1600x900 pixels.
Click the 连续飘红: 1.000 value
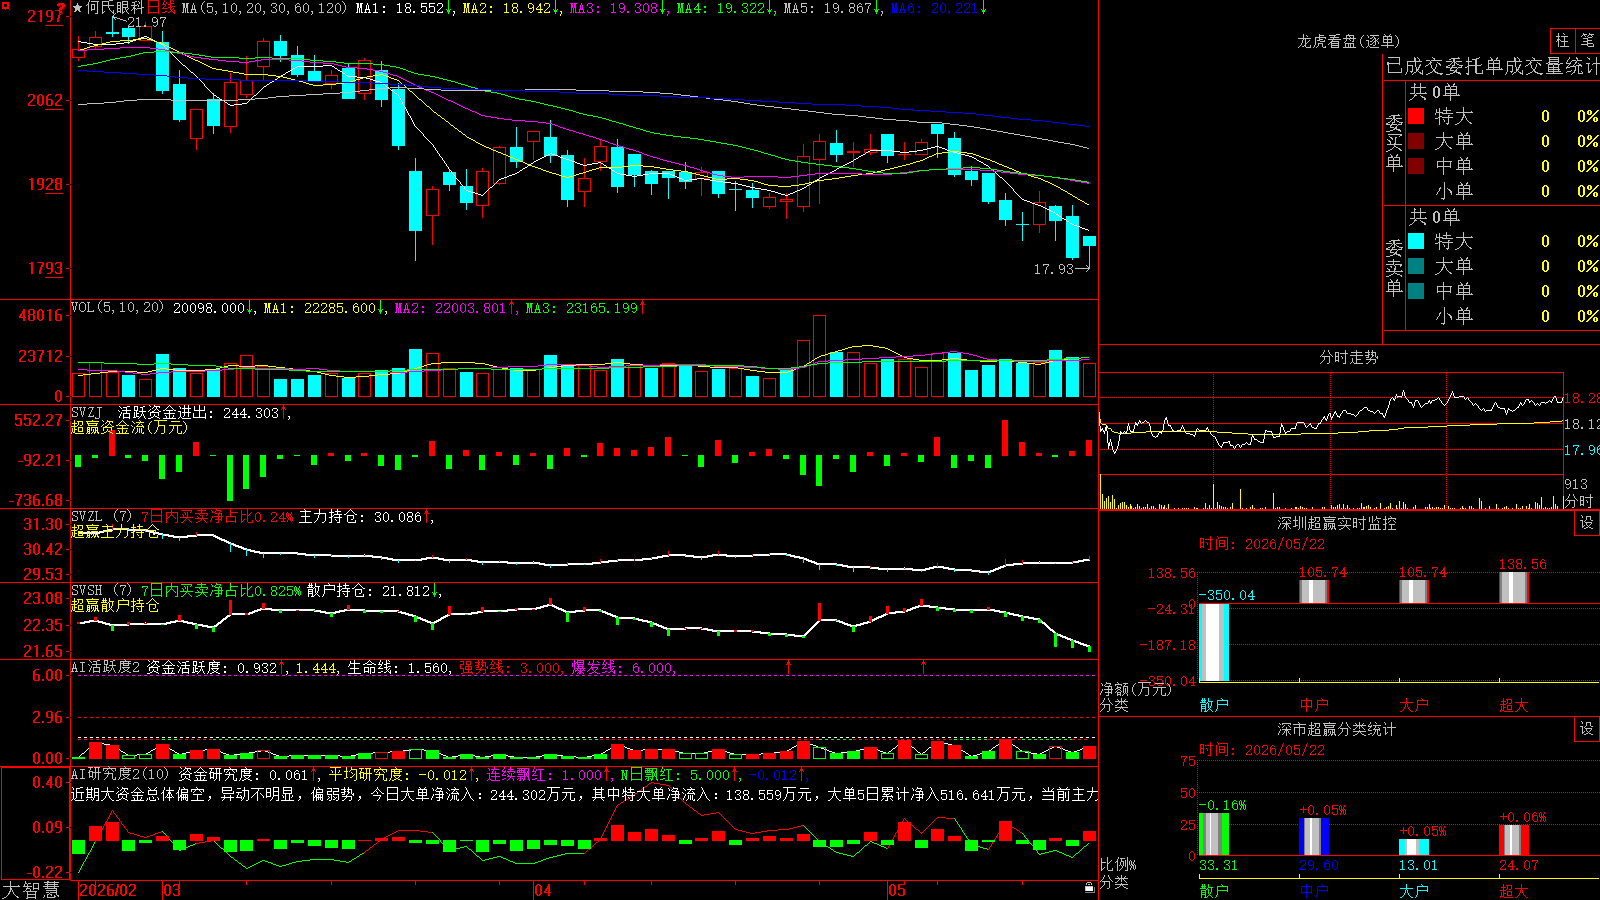(545, 774)
